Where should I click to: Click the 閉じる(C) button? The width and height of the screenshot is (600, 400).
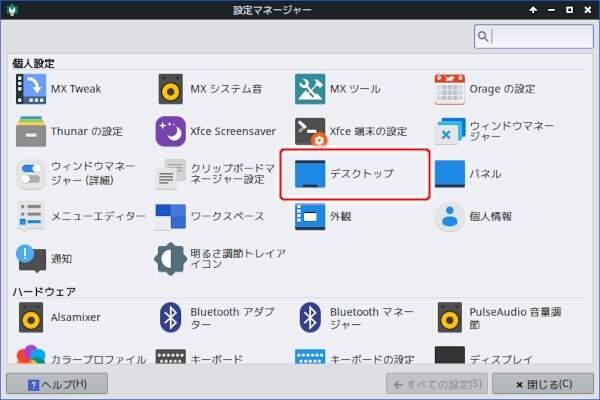pyautogui.click(x=540, y=383)
